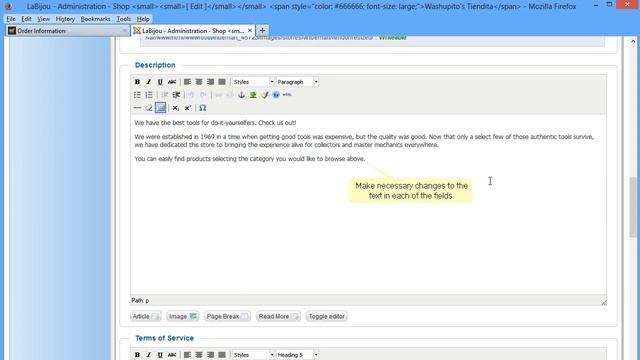Insert an anchor
Image resolution: width=640 pixels, height=360 pixels.
(241, 95)
